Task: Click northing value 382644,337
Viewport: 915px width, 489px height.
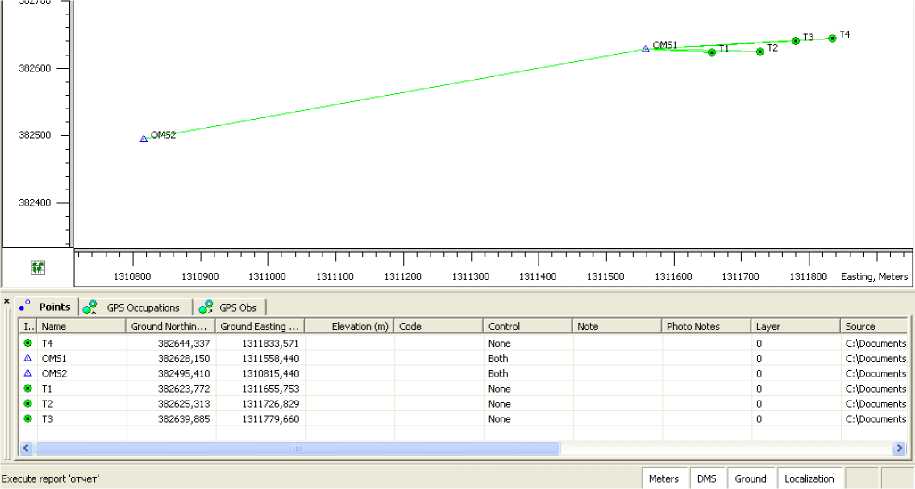Action: pos(184,343)
